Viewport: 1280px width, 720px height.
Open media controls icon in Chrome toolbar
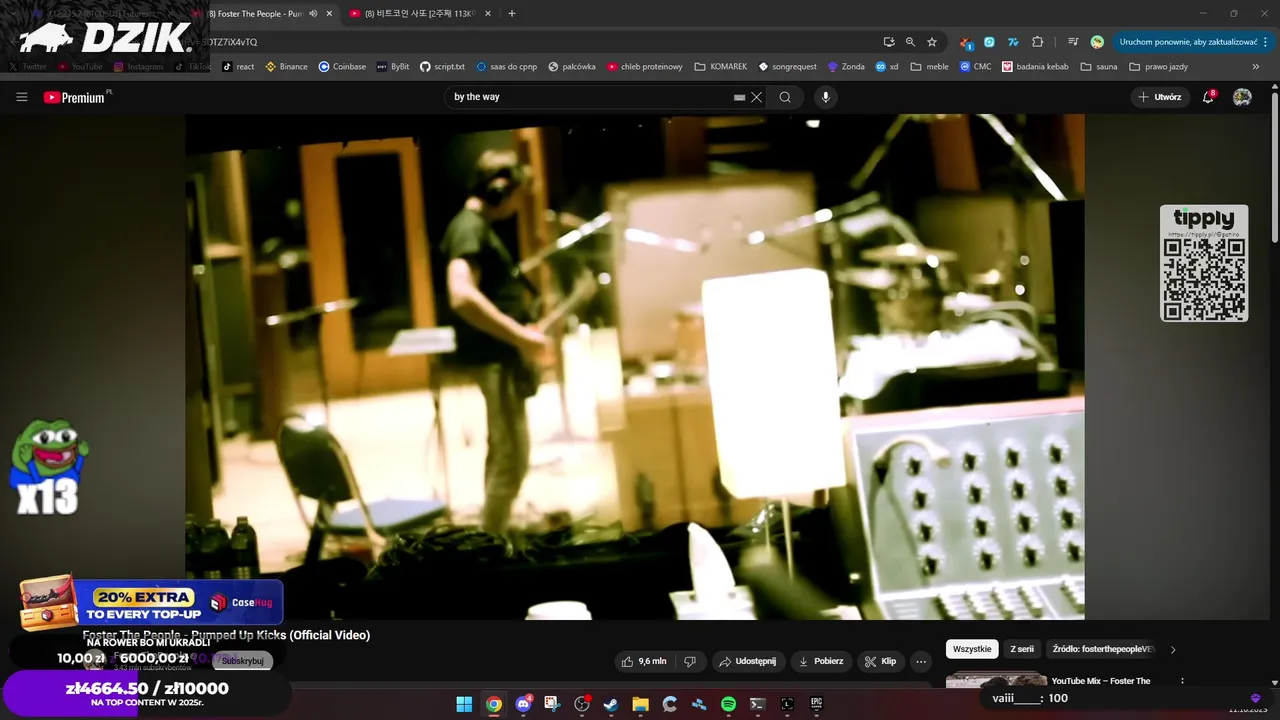coord(1073,42)
